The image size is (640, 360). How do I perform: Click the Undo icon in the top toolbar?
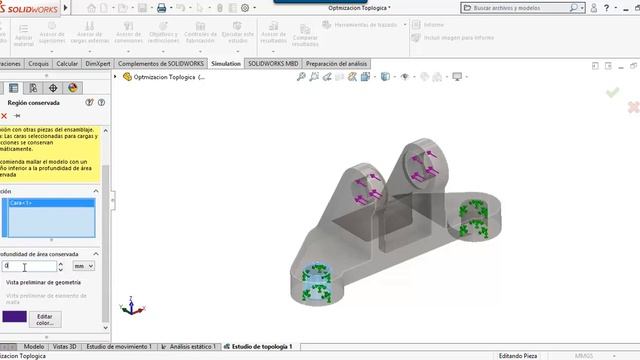click(181, 8)
